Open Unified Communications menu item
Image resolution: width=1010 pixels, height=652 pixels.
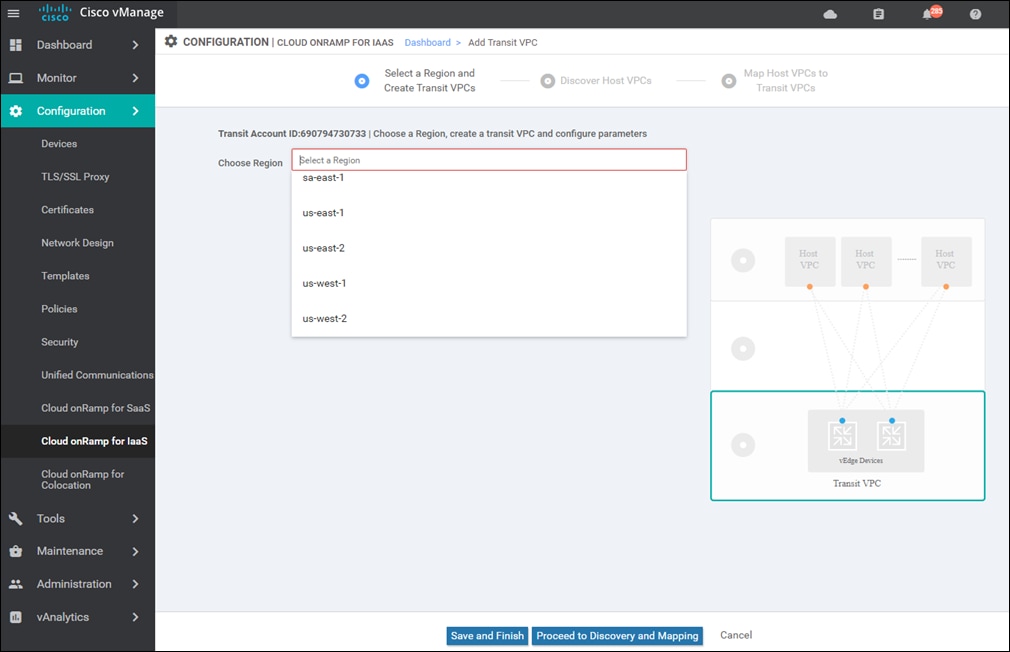[97, 375]
